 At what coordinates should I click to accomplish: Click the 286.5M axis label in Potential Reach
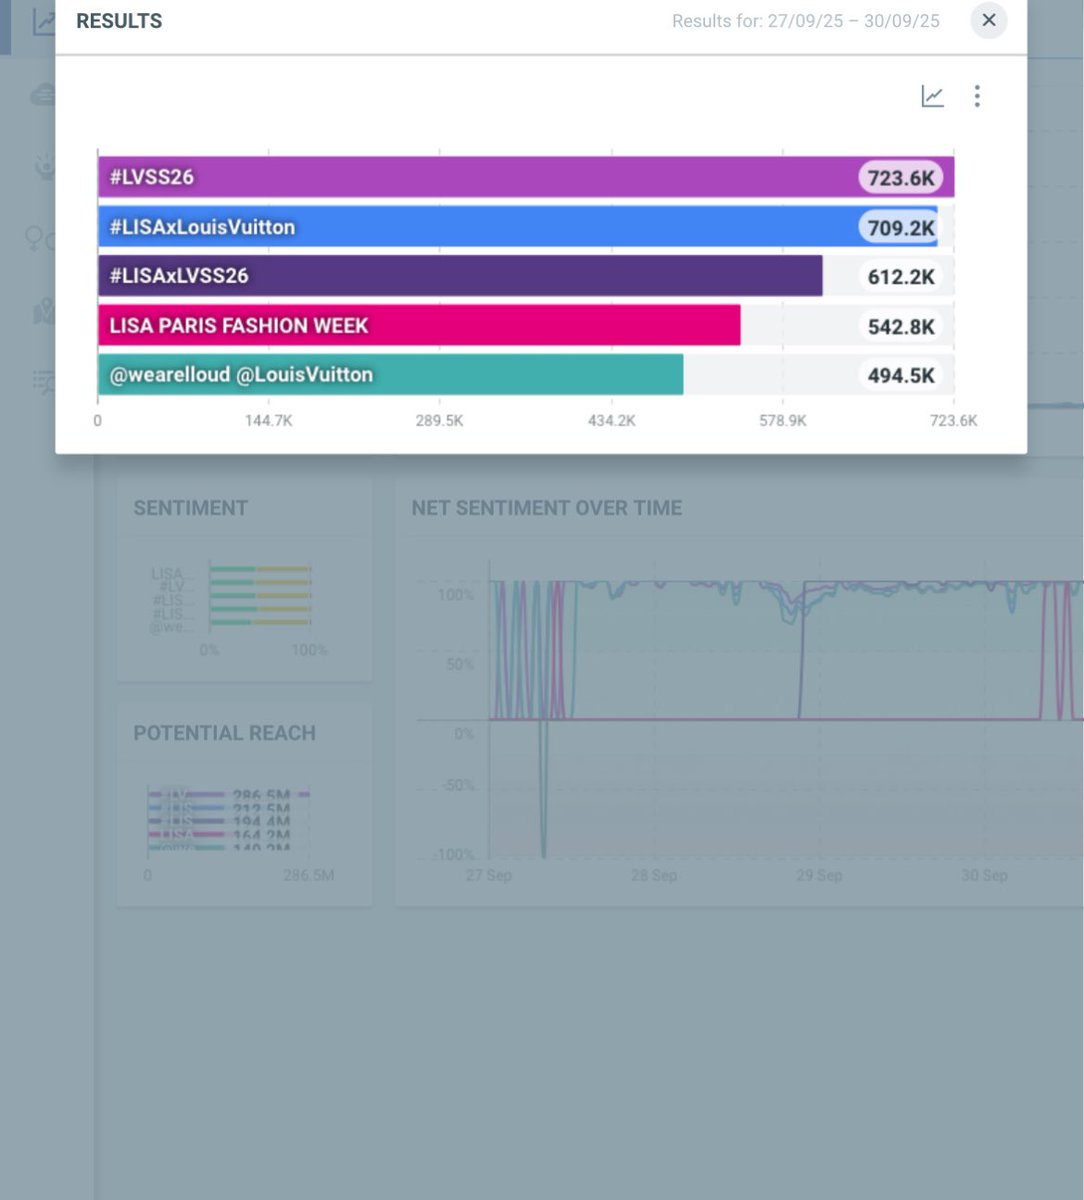(x=307, y=875)
